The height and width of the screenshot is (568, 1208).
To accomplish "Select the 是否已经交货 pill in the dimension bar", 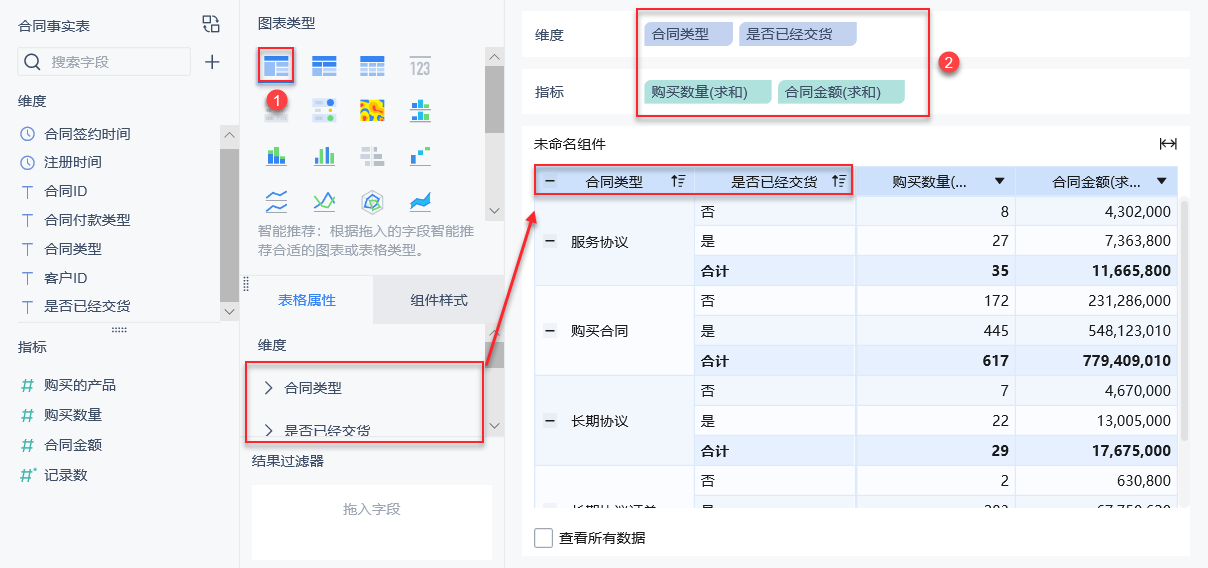I will pos(798,34).
